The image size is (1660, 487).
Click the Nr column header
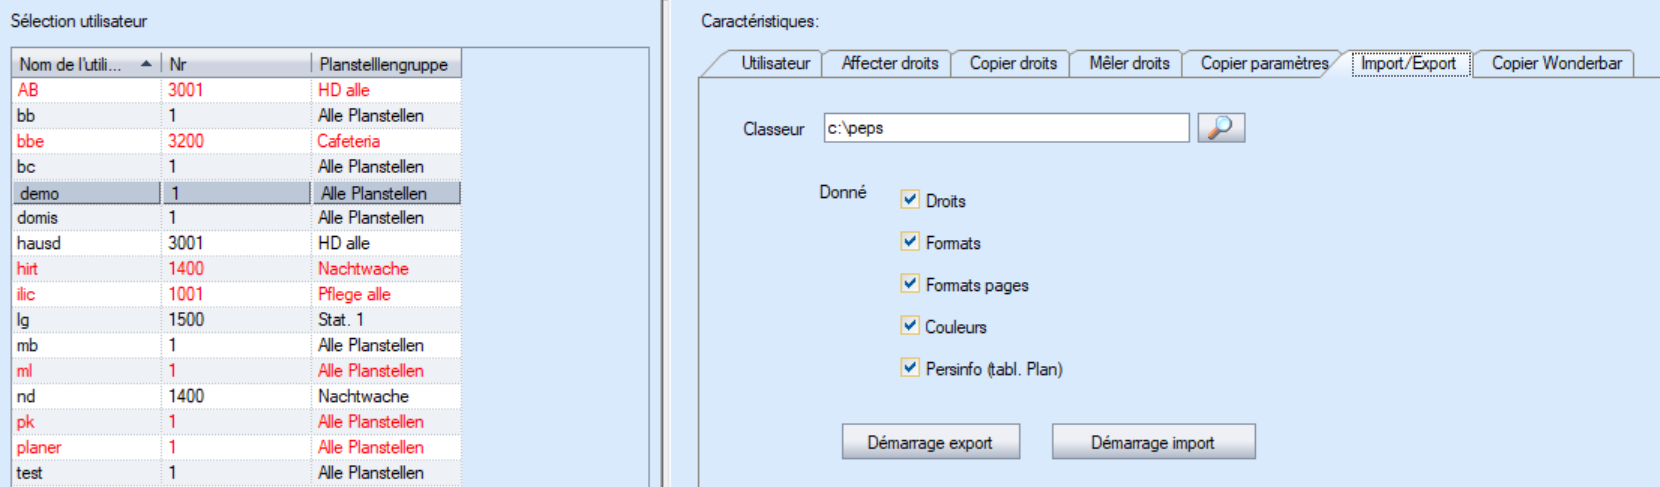tap(236, 64)
